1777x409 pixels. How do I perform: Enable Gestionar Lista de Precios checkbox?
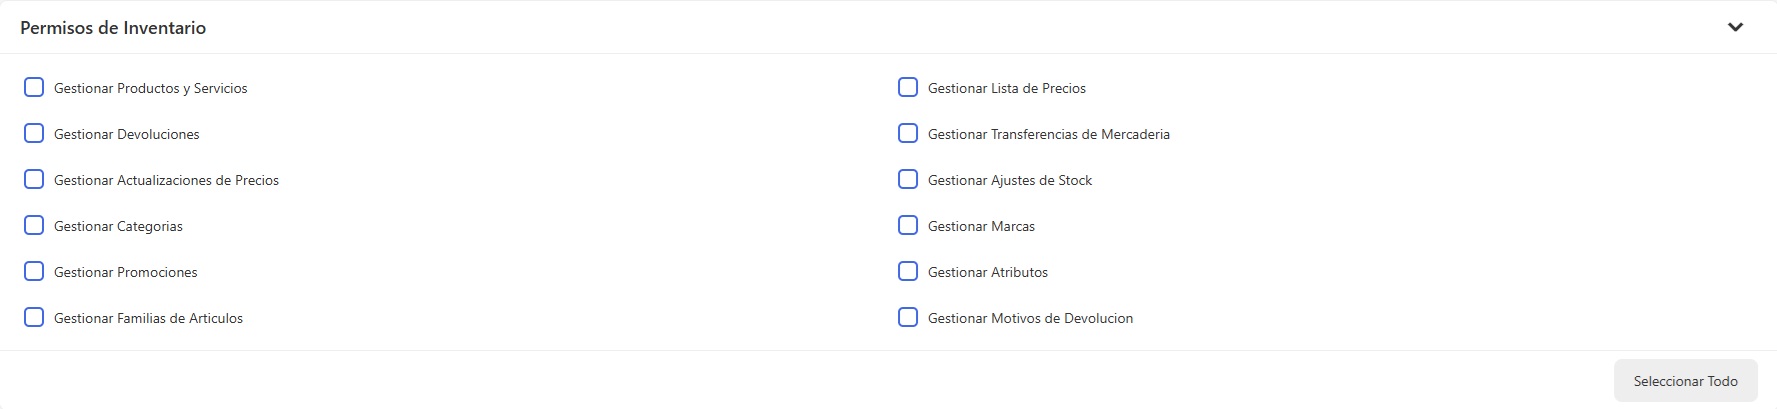[x=908, y=88]
